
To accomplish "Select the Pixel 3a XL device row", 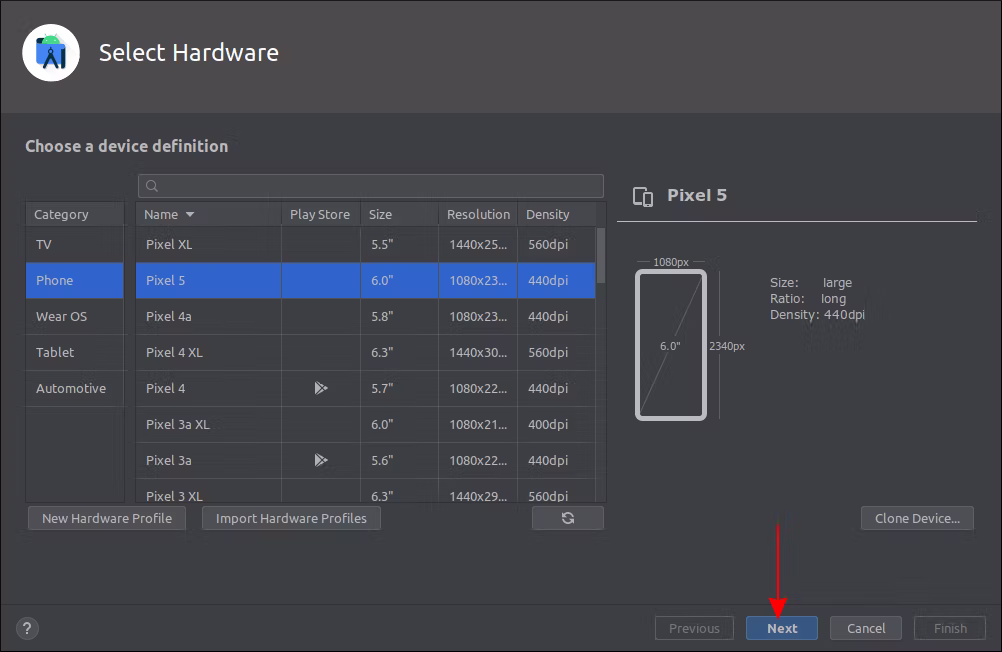I will pos(366,424).
